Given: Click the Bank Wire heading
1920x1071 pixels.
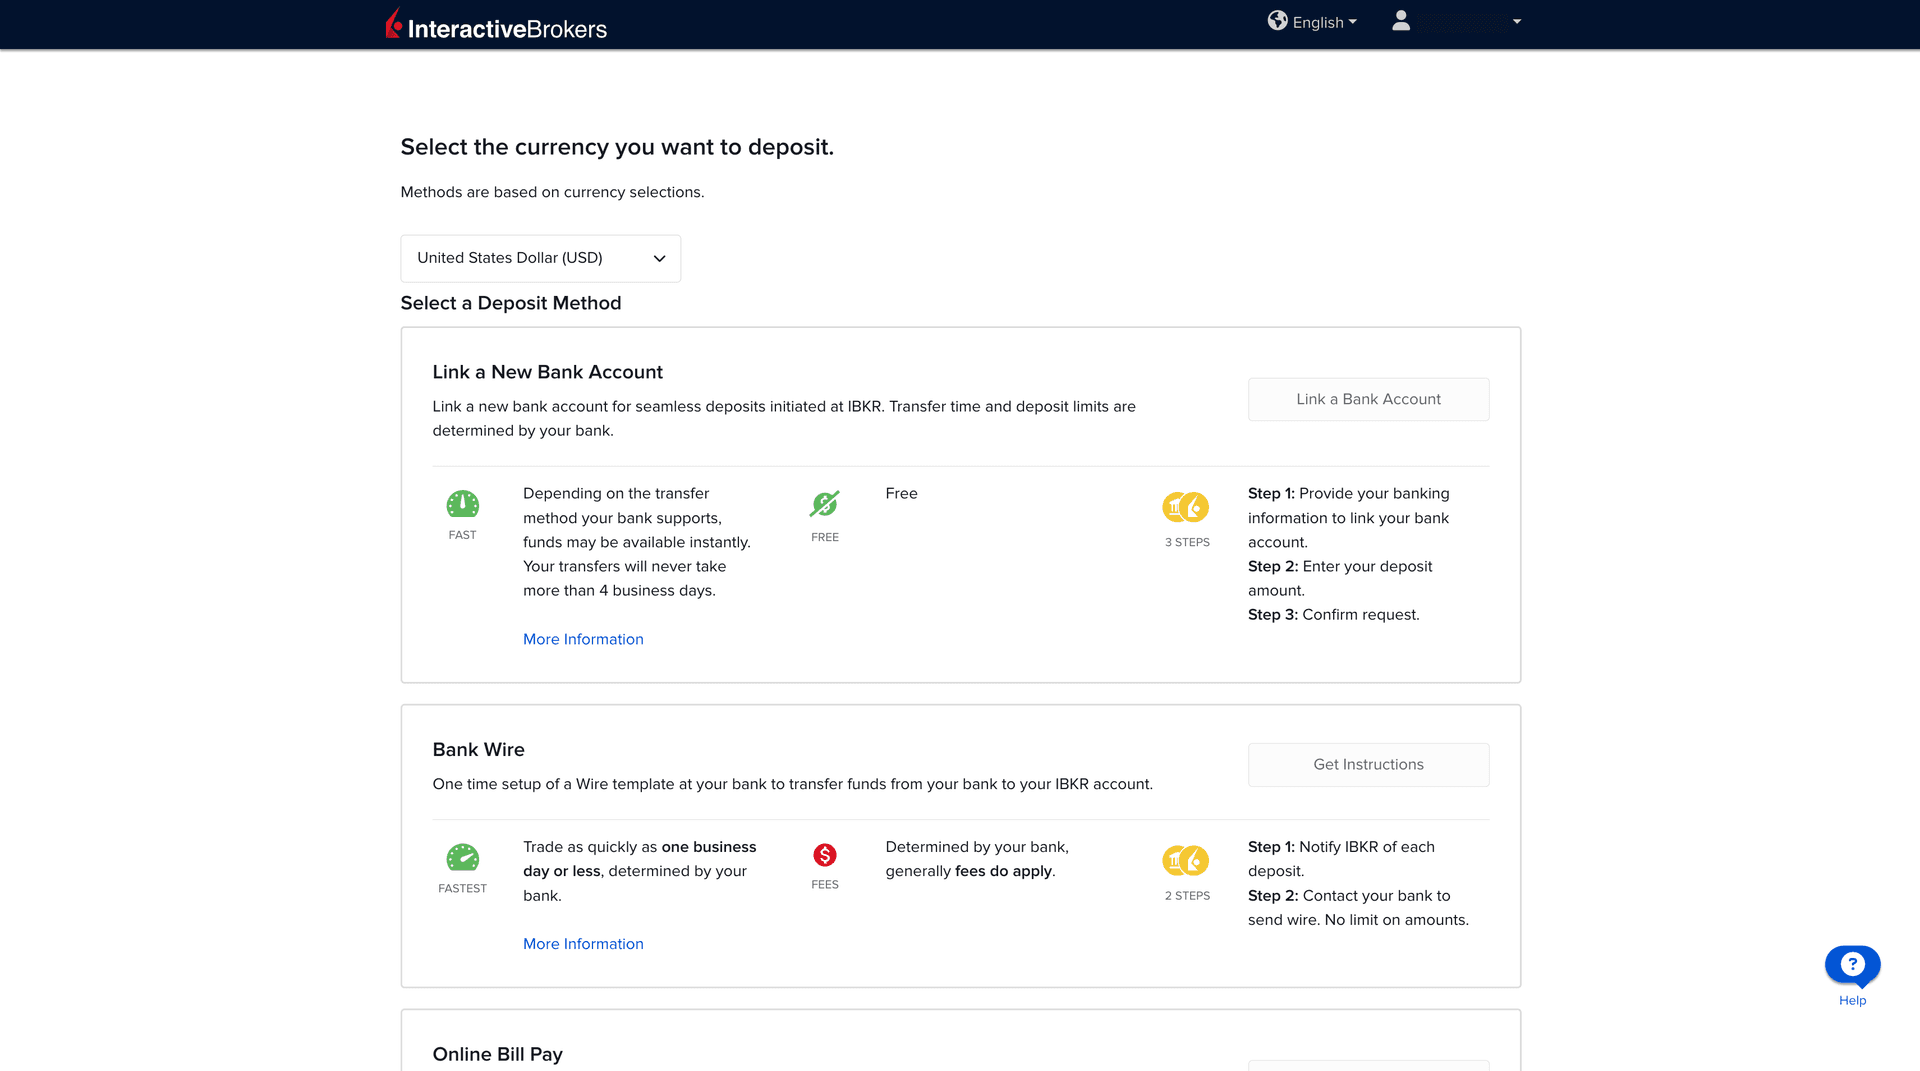Looking at the screenshot, I should 478,750.
